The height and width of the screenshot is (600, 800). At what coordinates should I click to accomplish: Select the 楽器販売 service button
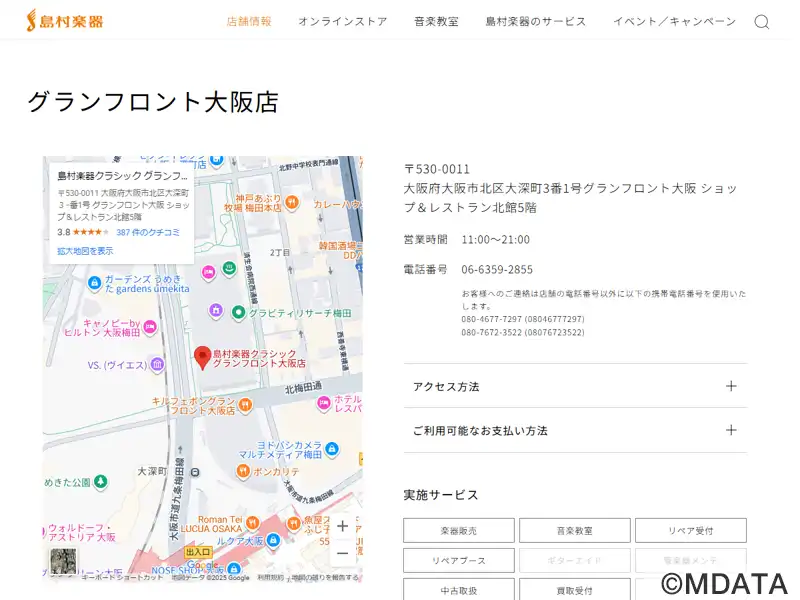point(459,531)
